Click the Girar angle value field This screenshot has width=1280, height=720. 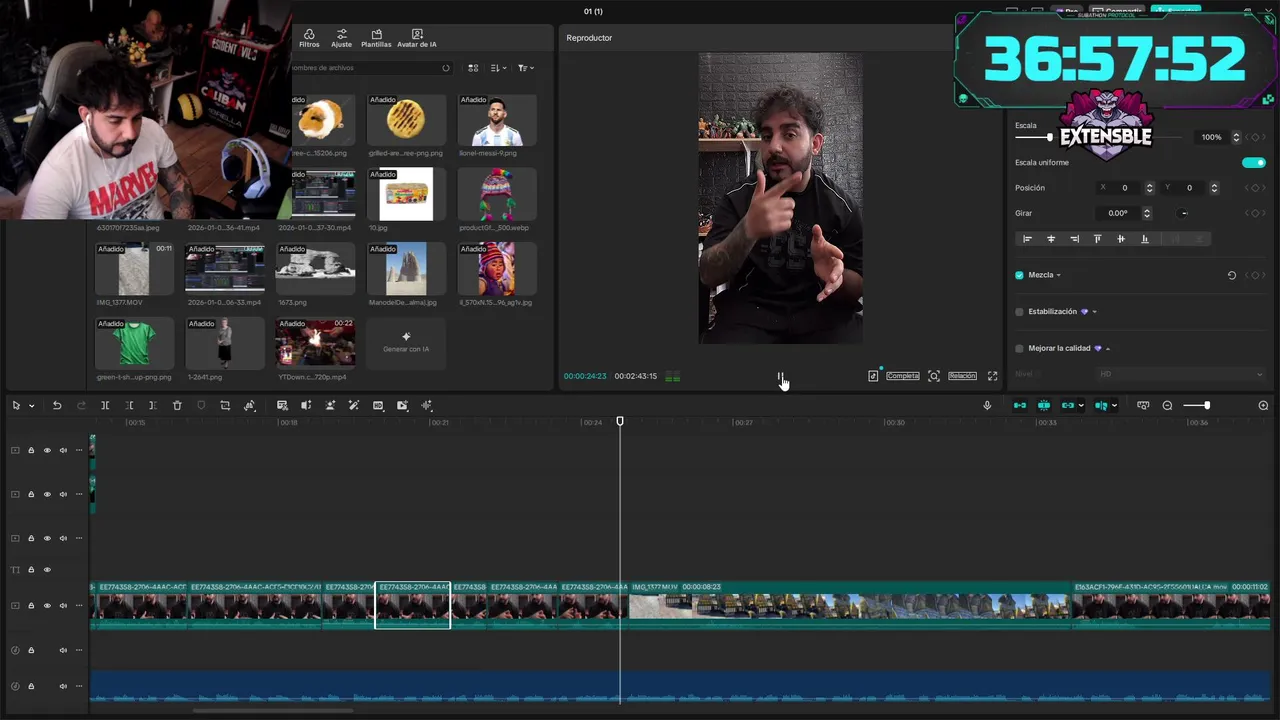tap(1118, 213)
